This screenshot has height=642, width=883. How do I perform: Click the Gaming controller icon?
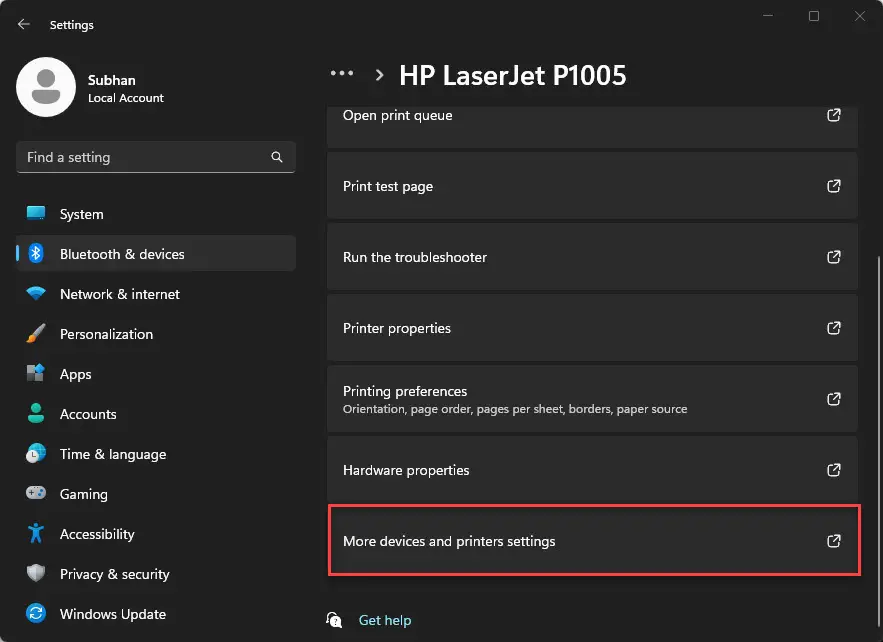pos(36,493)
